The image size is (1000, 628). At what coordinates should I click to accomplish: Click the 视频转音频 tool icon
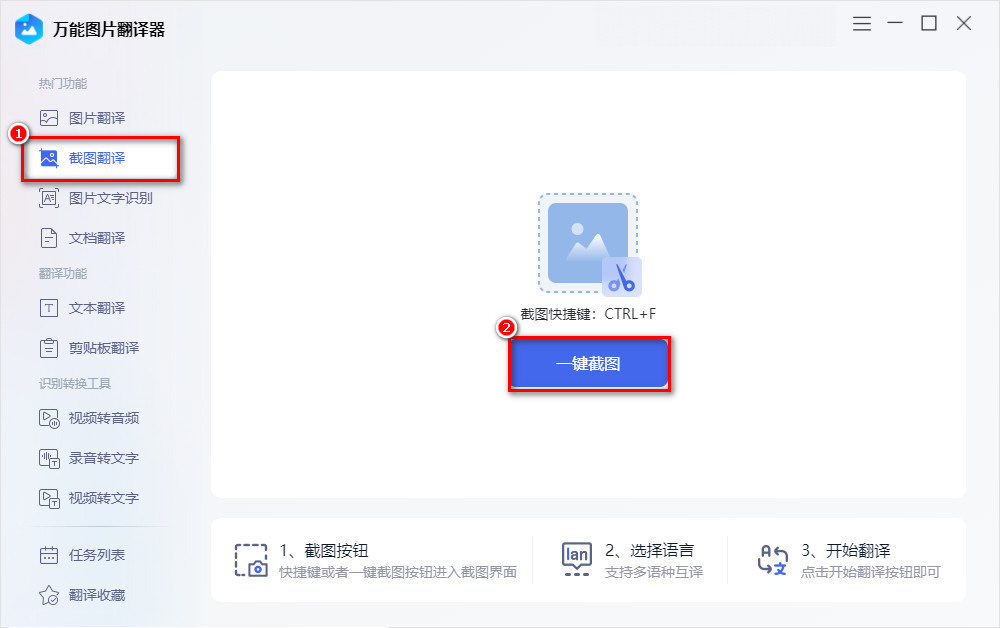50,418
